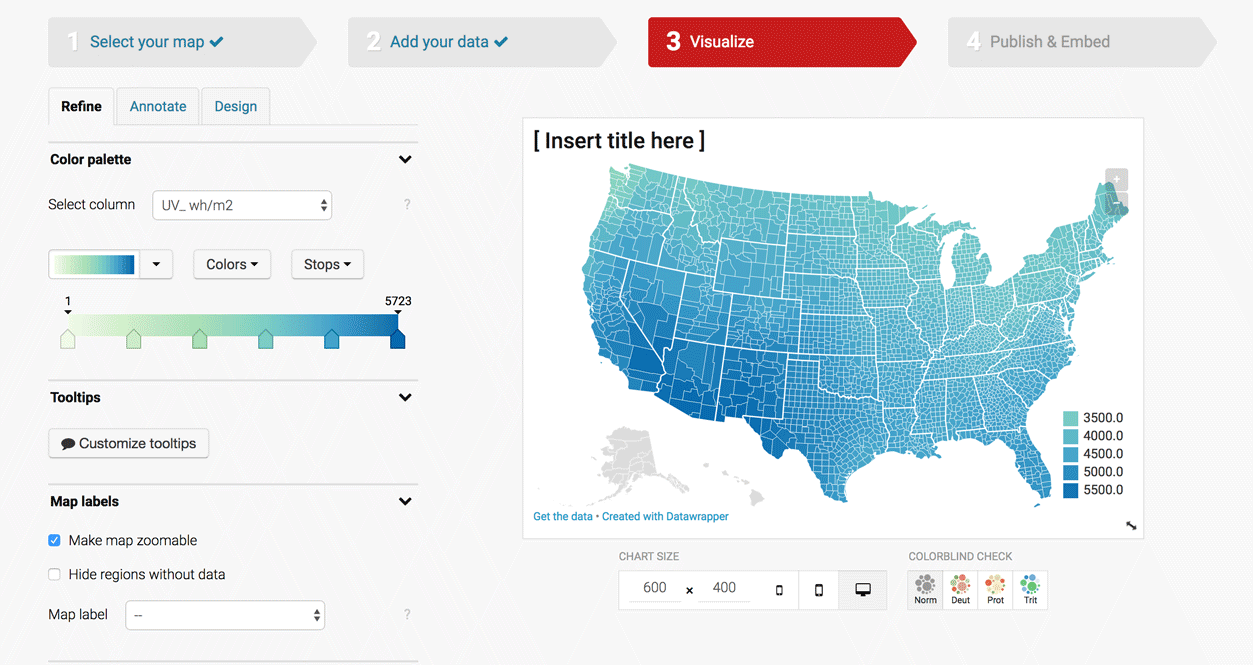Select the Norm colorblind check icon
The height and width of the screenshot is (665, 1253).
pos(926,589)
